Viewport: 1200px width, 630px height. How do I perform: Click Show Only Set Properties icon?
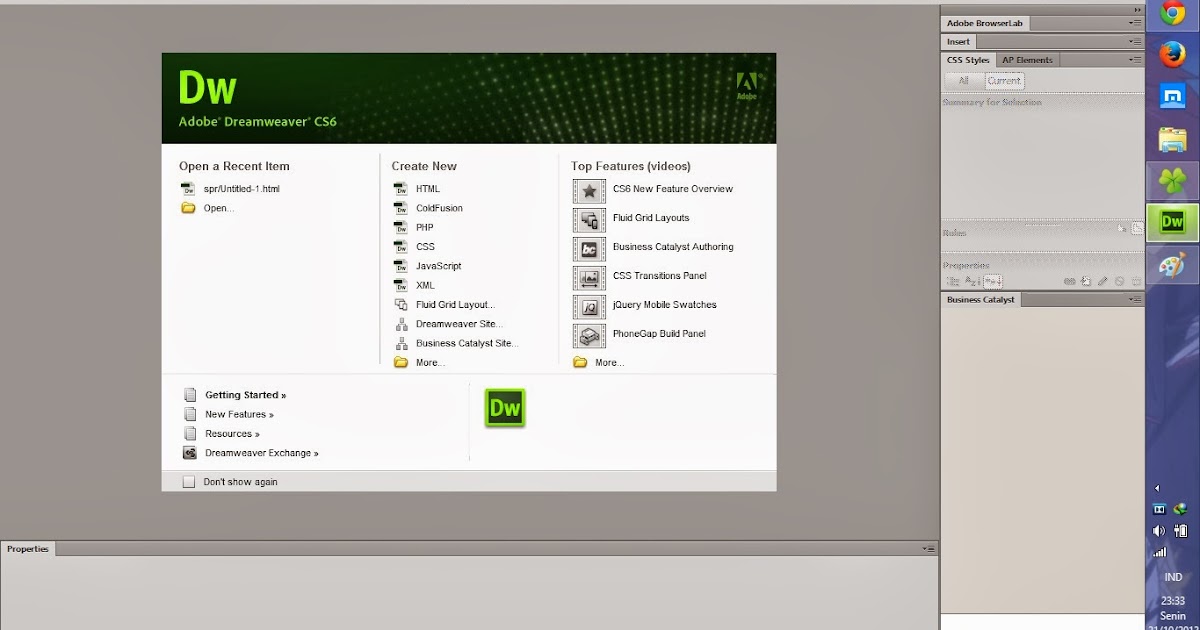pos(991,282)
